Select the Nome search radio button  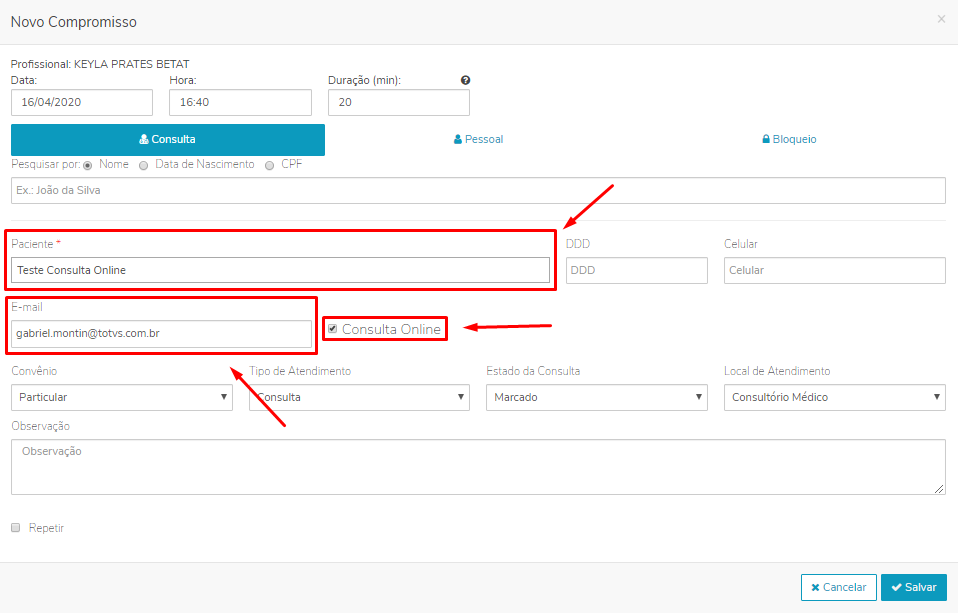(88, 166)
